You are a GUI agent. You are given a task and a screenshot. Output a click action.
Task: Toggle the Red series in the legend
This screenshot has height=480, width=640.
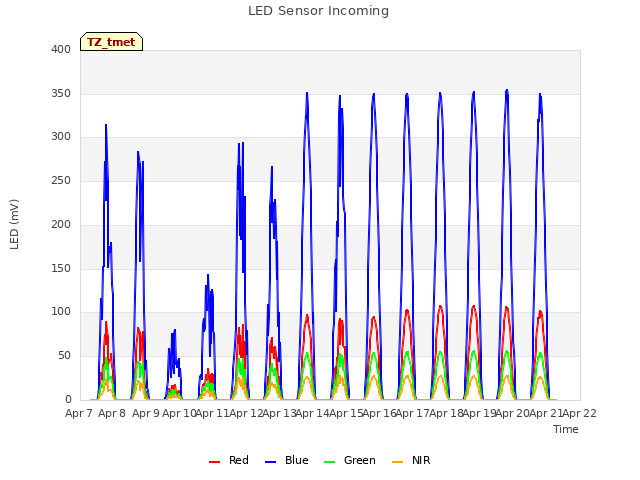point(229,460)
